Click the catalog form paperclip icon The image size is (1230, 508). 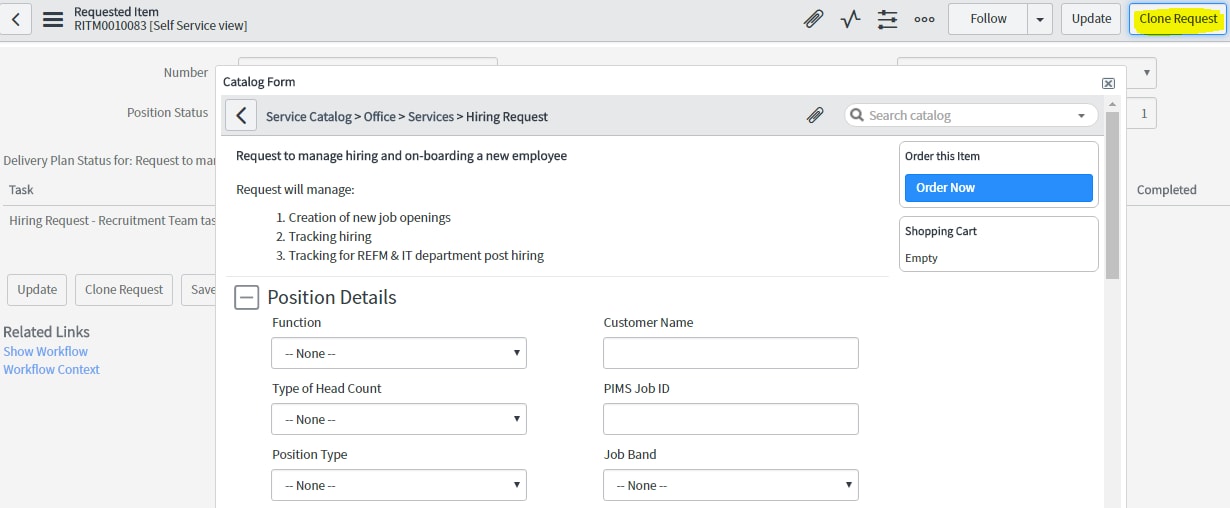point(815,116)
